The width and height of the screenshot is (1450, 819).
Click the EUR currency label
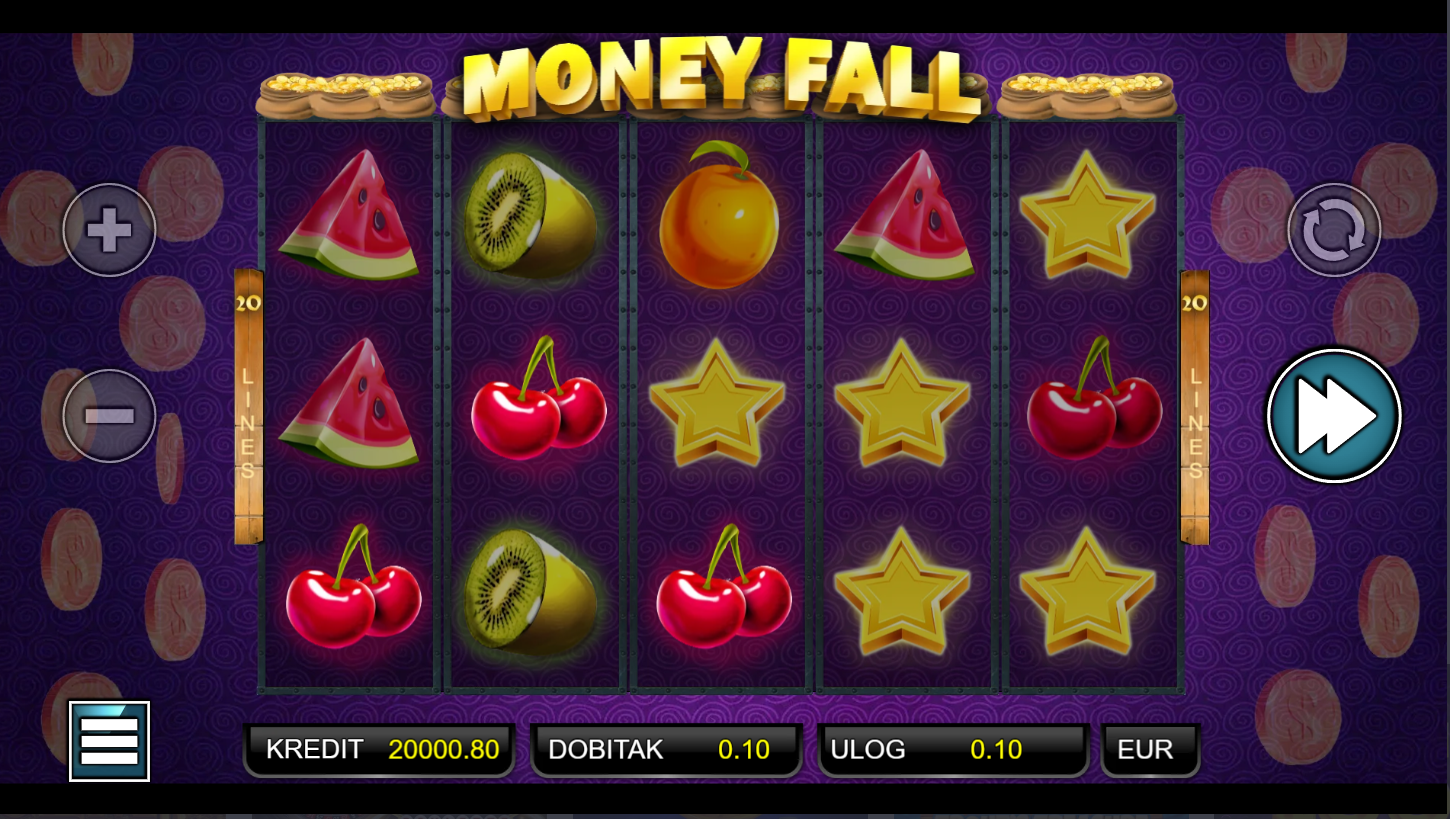(x=1150, y=750)
